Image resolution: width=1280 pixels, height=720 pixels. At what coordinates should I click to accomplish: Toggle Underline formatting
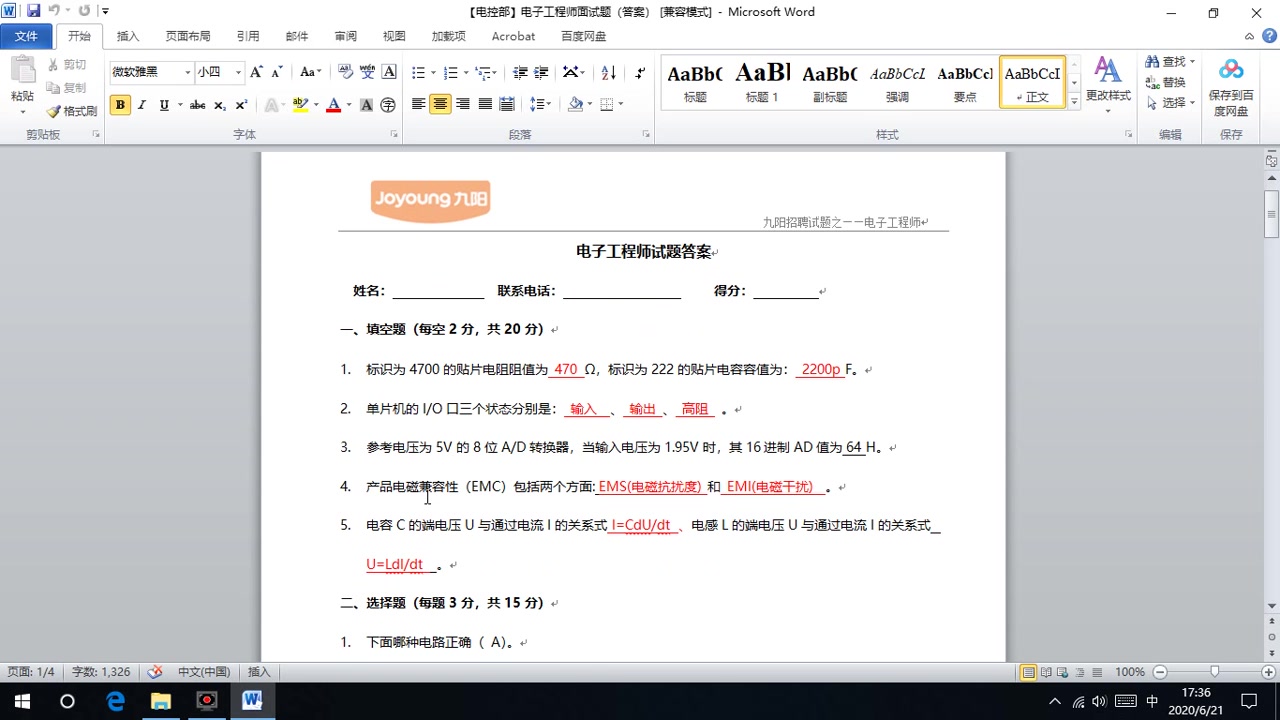pos(164,105)
